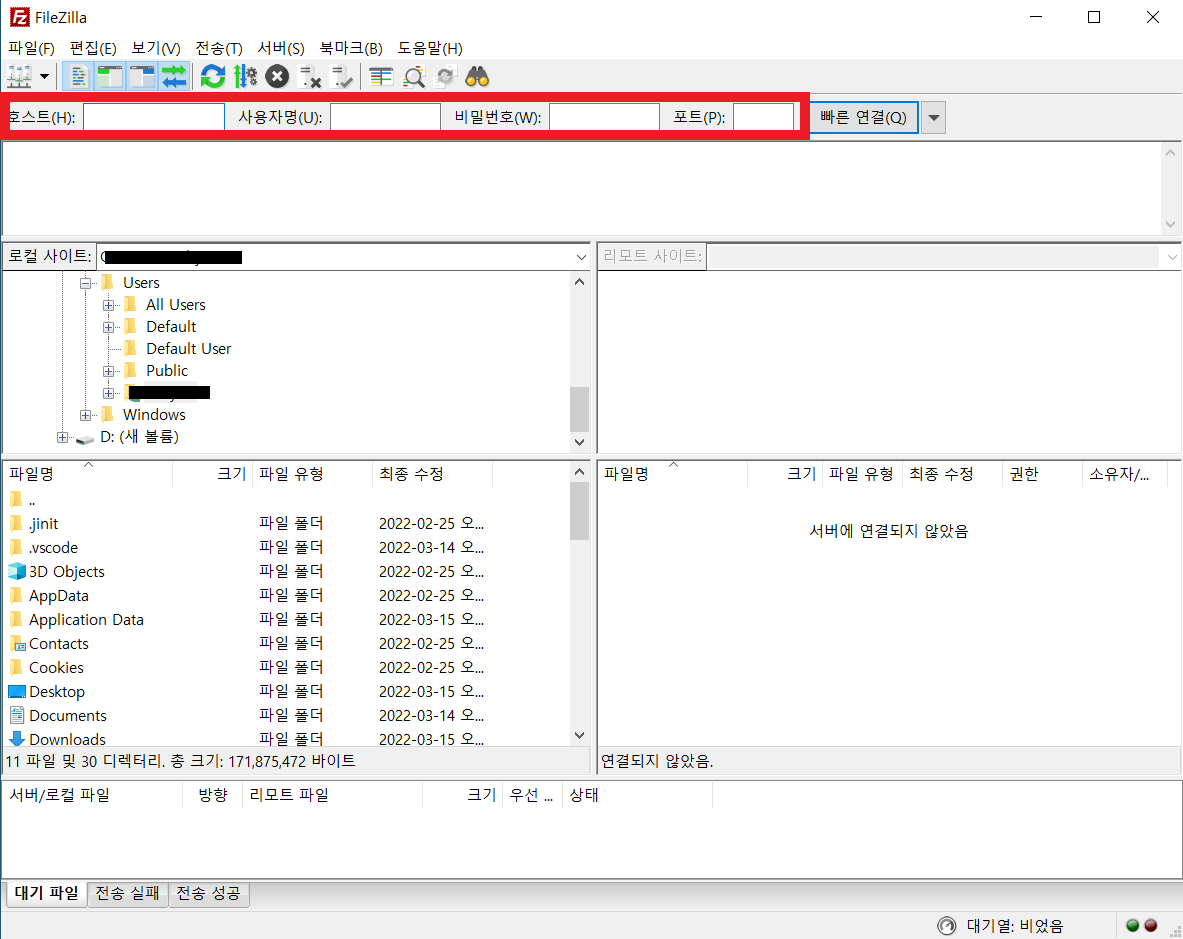Open the directory listing filters icon
Screen dimensions: 1183x939
[381, 76]
